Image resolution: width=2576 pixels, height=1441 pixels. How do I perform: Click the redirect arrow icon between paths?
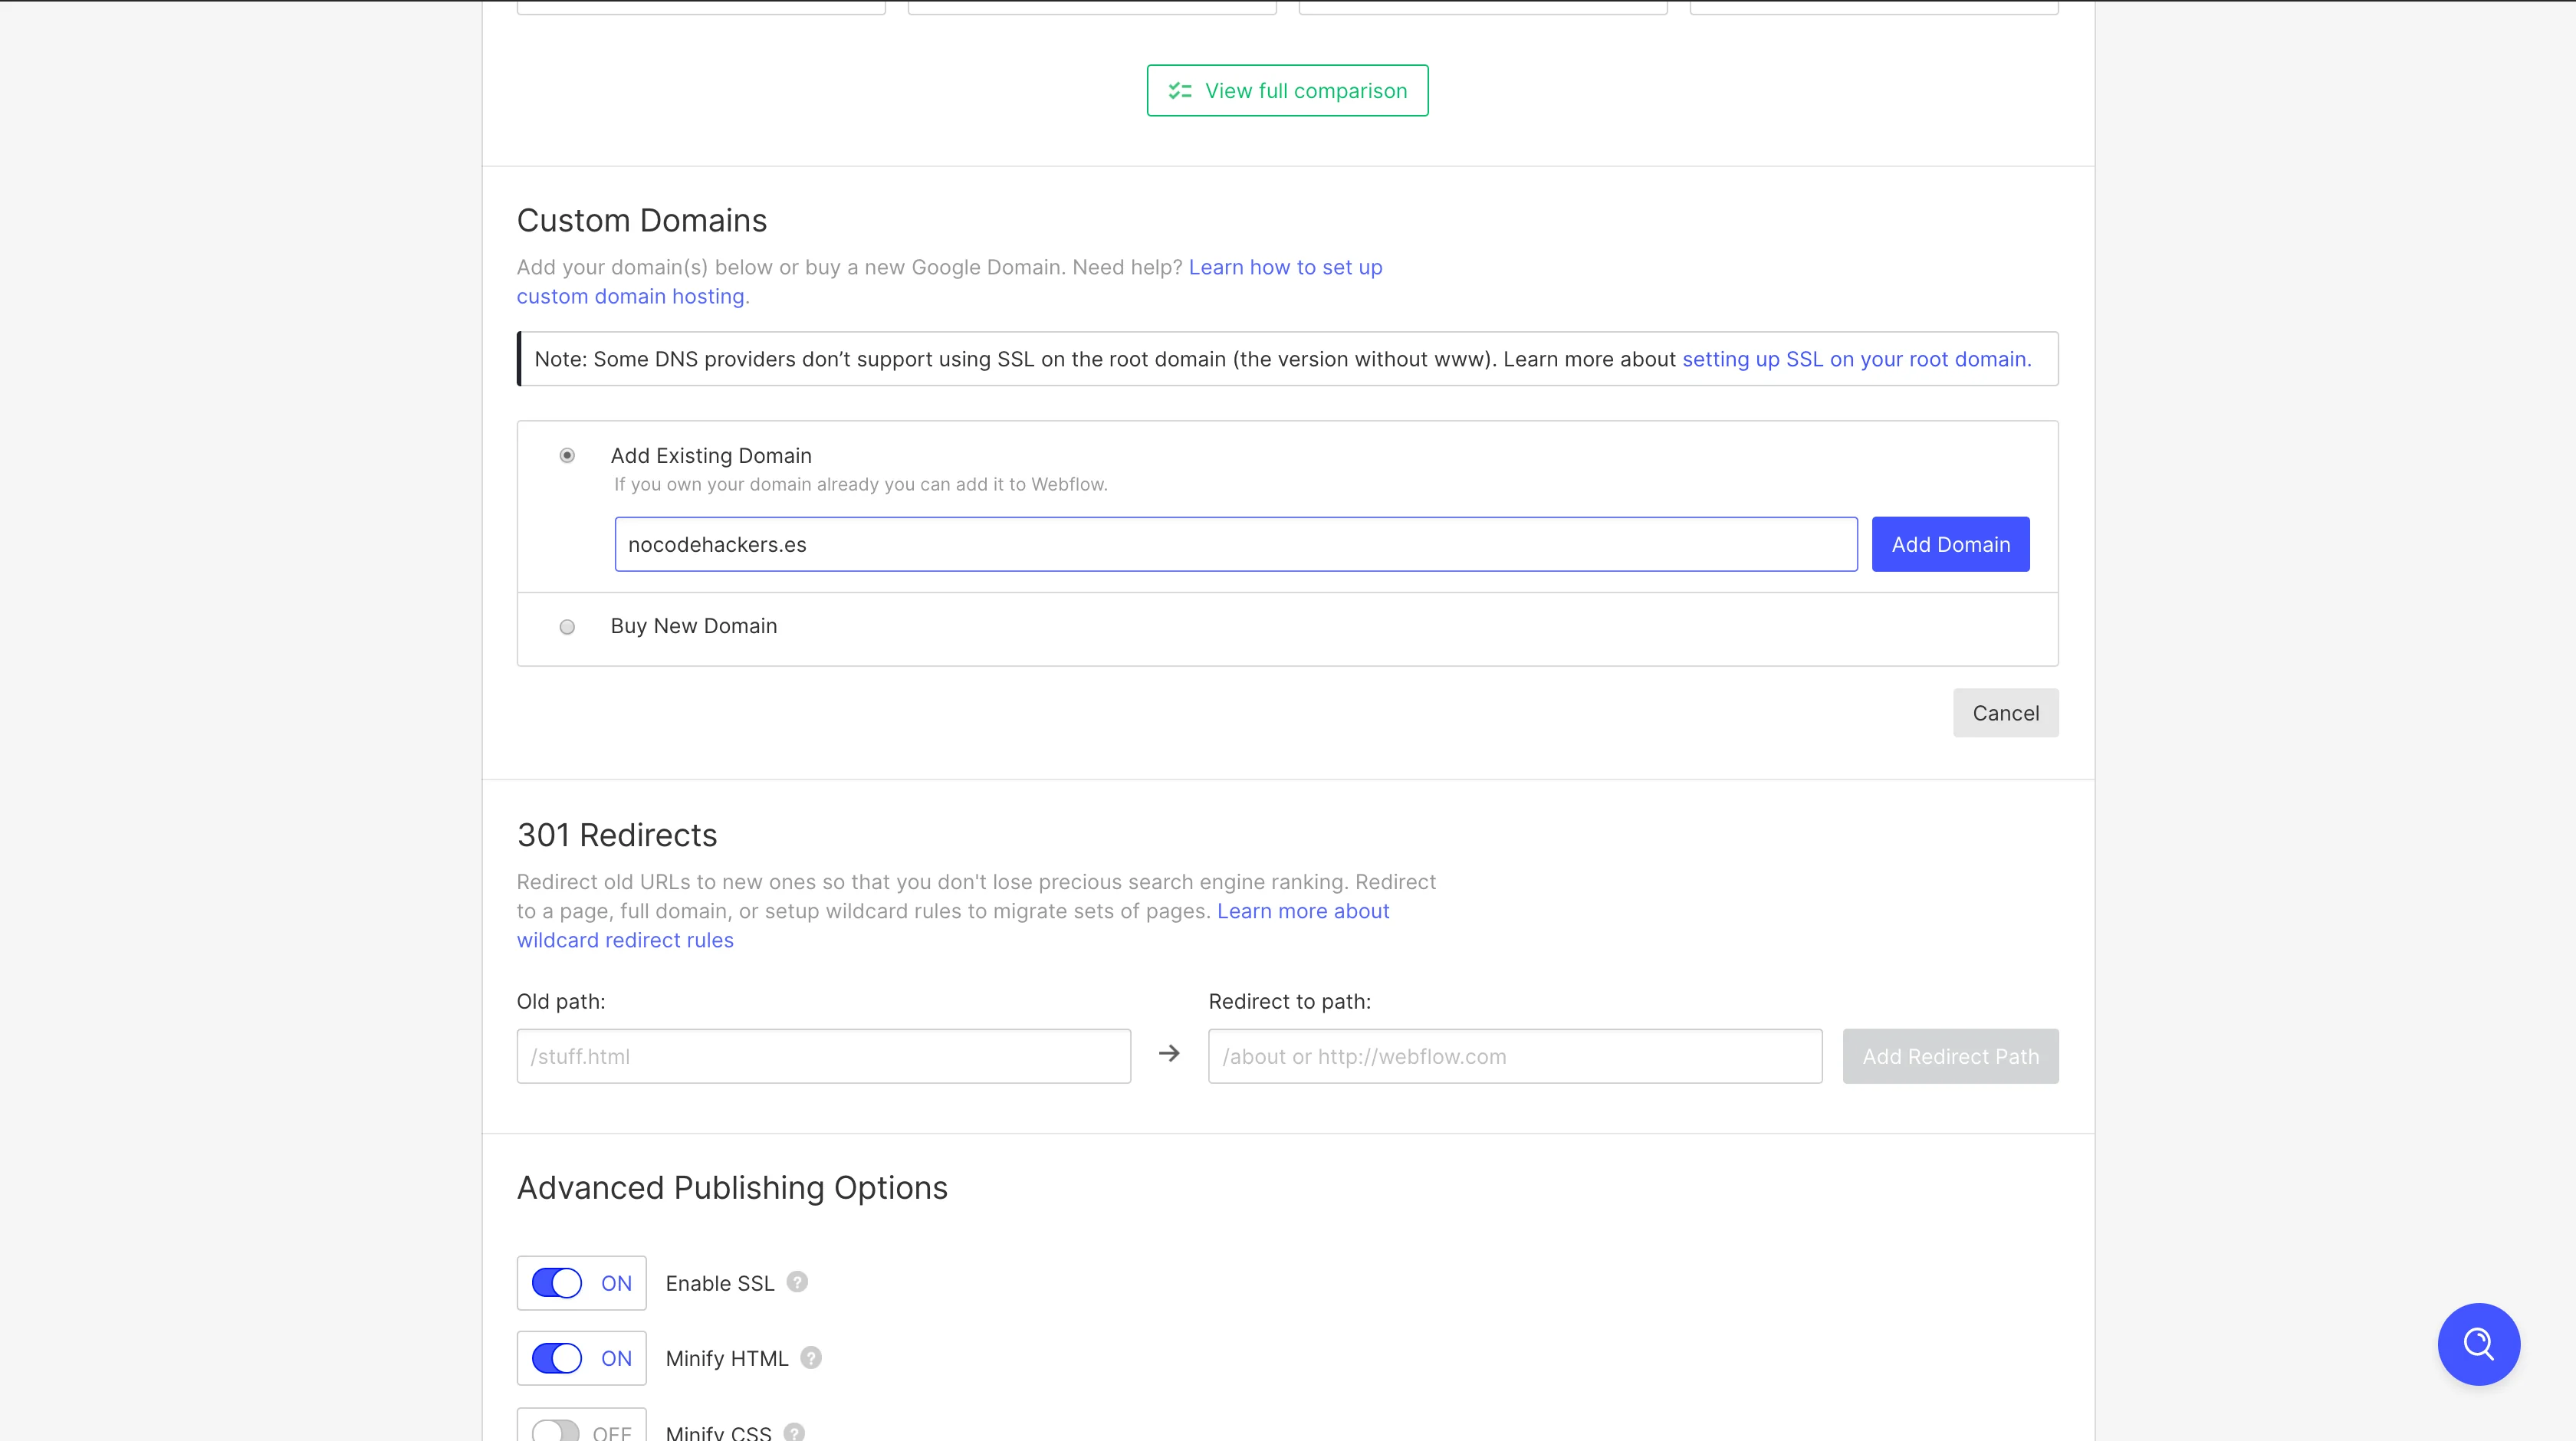tap(1169, 1054)
